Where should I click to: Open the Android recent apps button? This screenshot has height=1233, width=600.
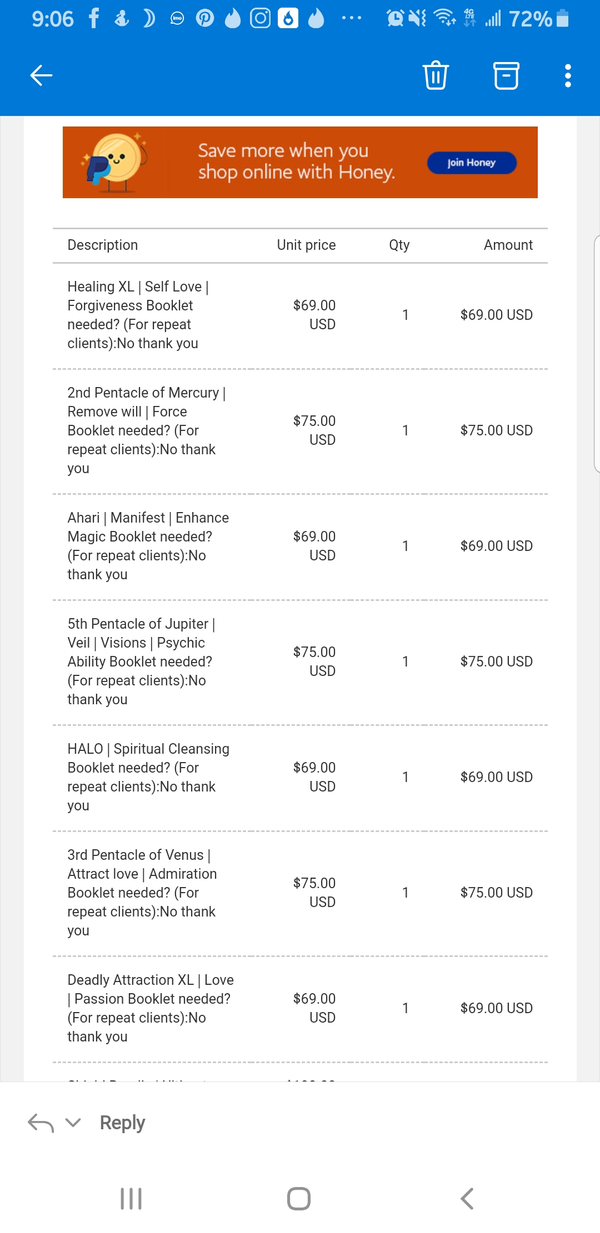[x=131, y=1198]
